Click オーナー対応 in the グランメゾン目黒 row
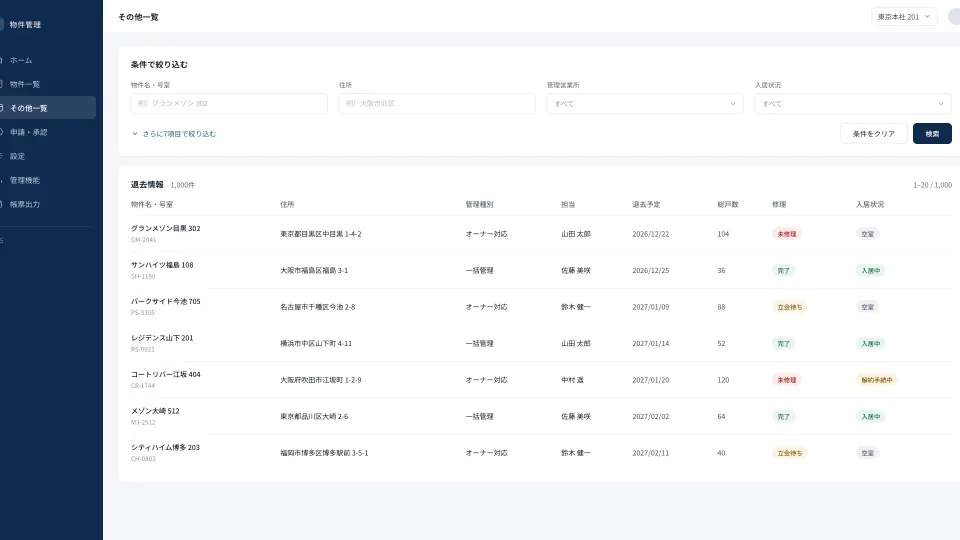The width and height of the screenshot is (960, 540). tap(486, 234)
